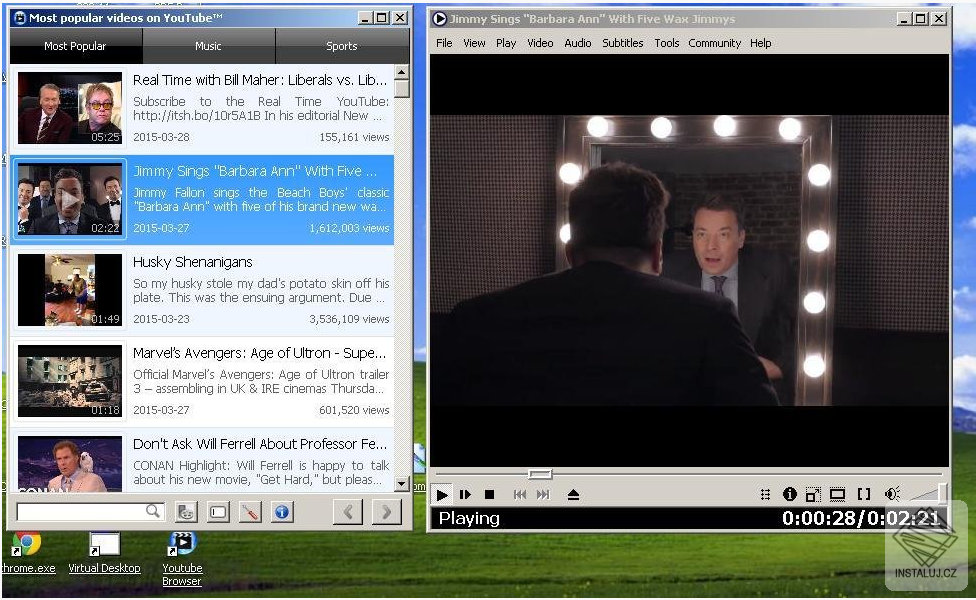Open the Video menu
This screenshot has height=600, width=976.
(x=540, y=43)
